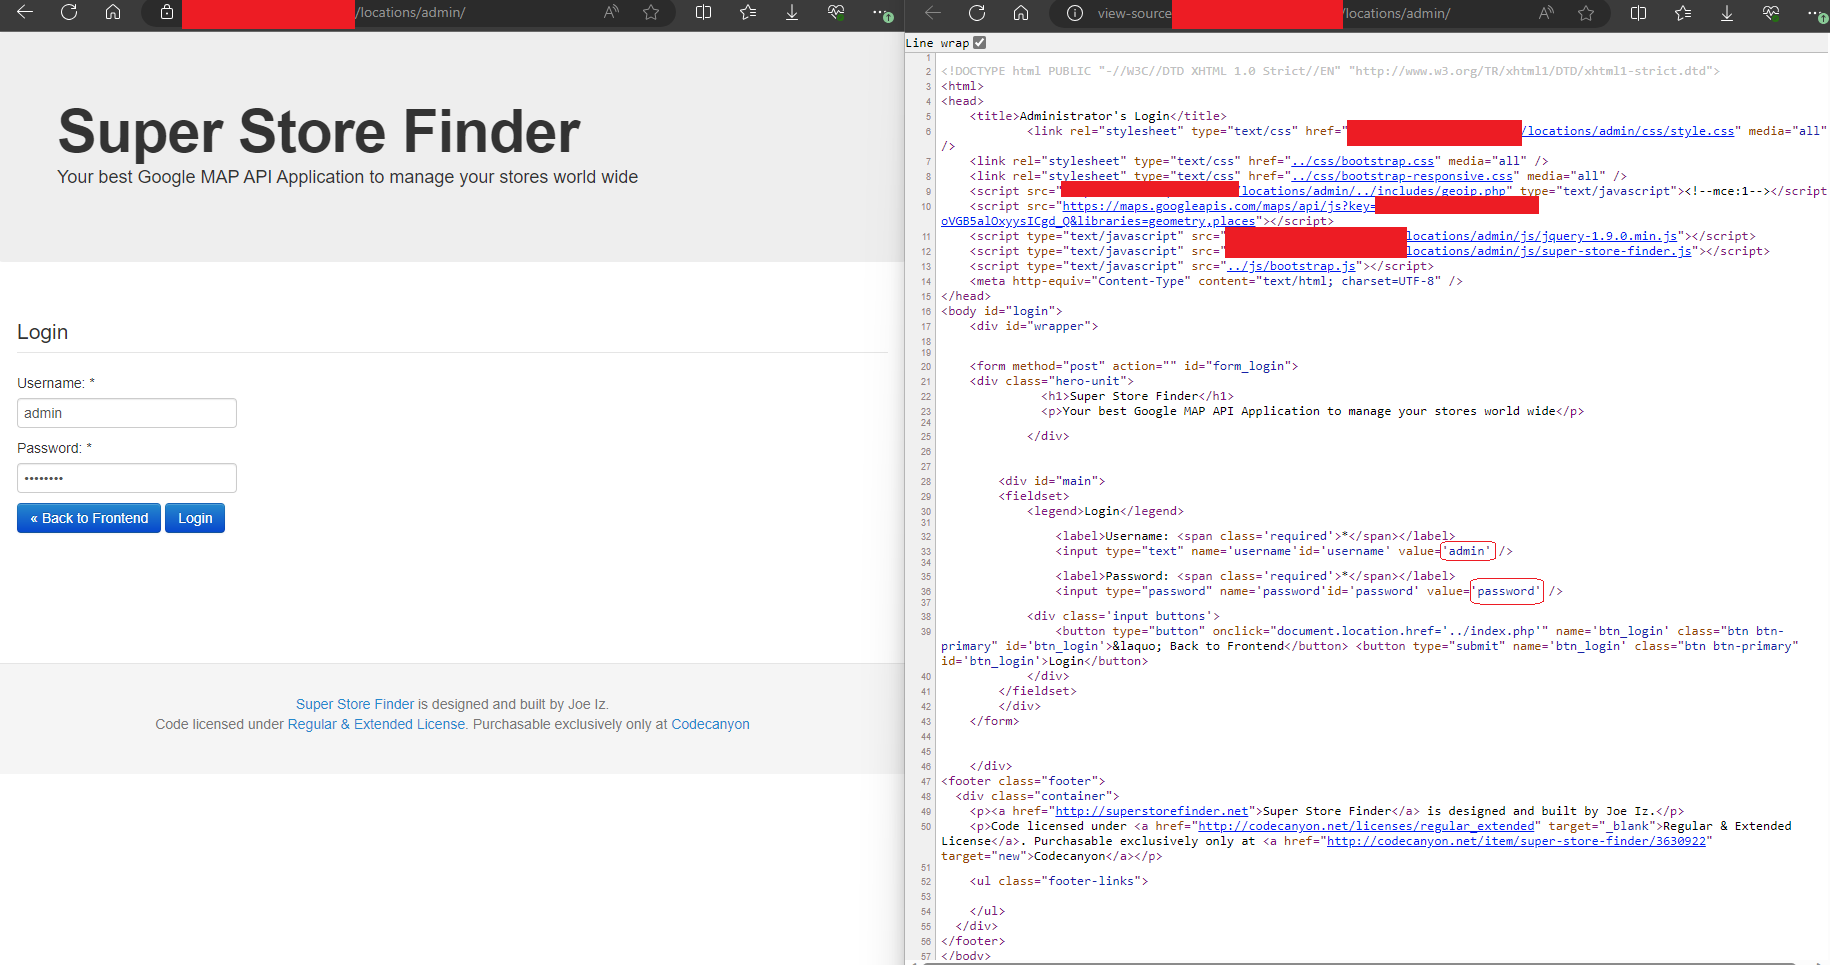The height and width of the screenshot is (965, 1830).
Task: Open the ../js/bootstrap.js source link
Action: [1291, 266]
